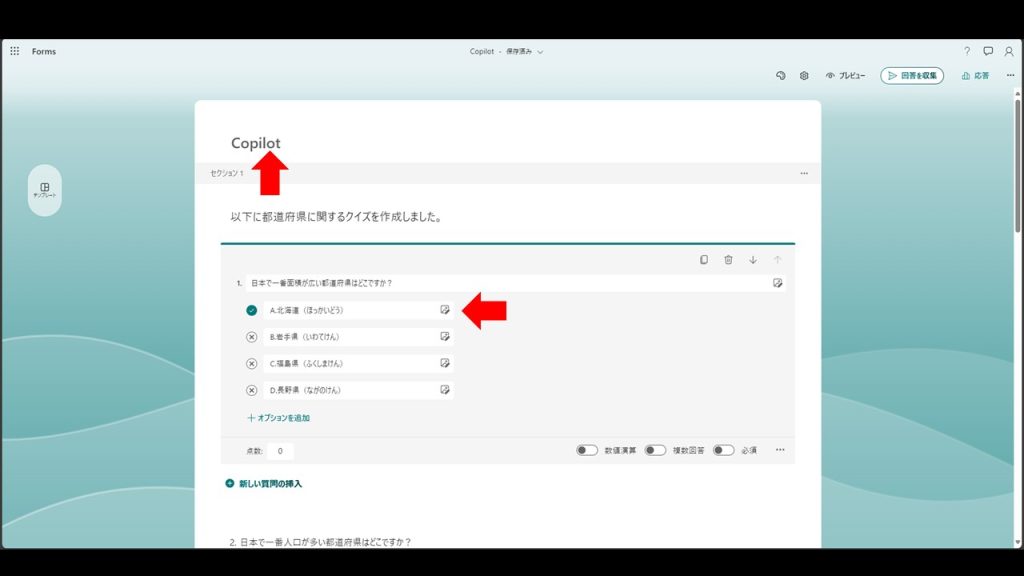Toggle the 数値演算 switch
1024x576 pixels.
tap(587, 450)
